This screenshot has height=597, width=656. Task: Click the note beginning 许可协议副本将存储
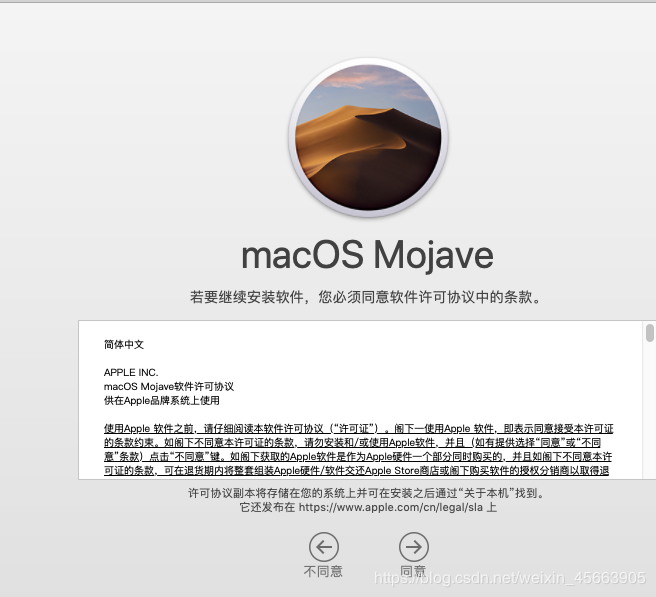[367, 493]
